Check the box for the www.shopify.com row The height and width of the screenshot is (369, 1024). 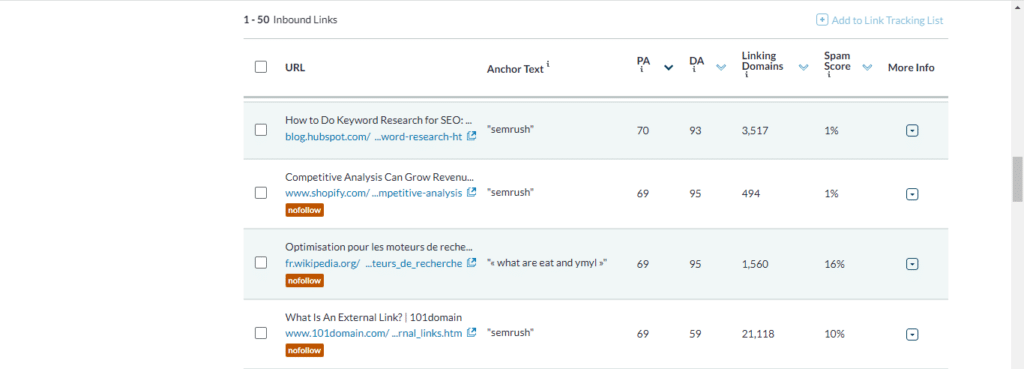[261, 193]
